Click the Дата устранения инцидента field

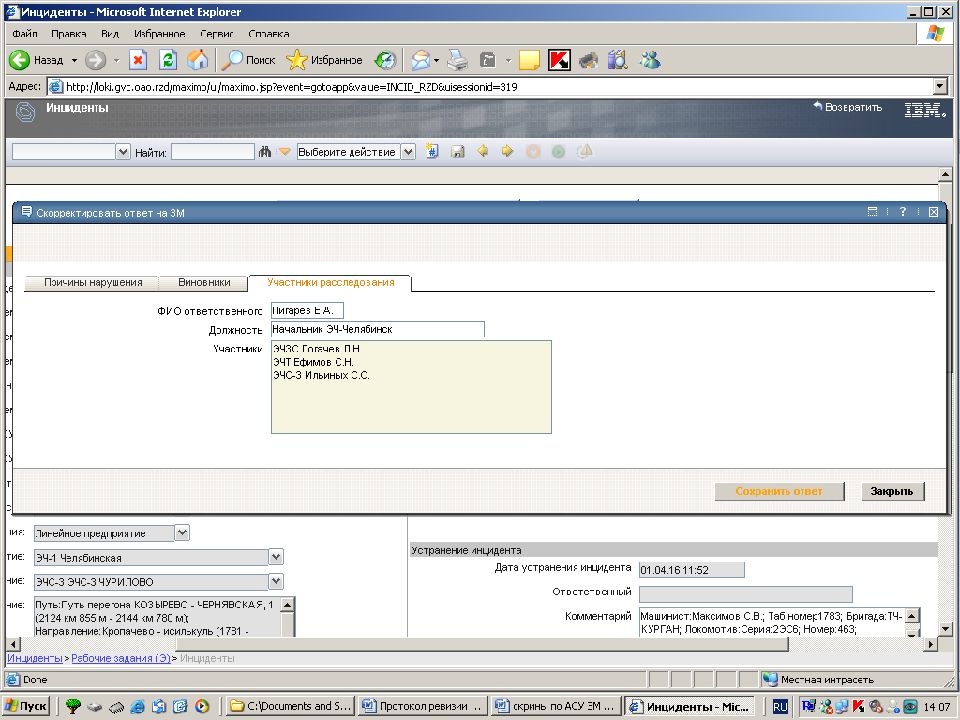692,570
